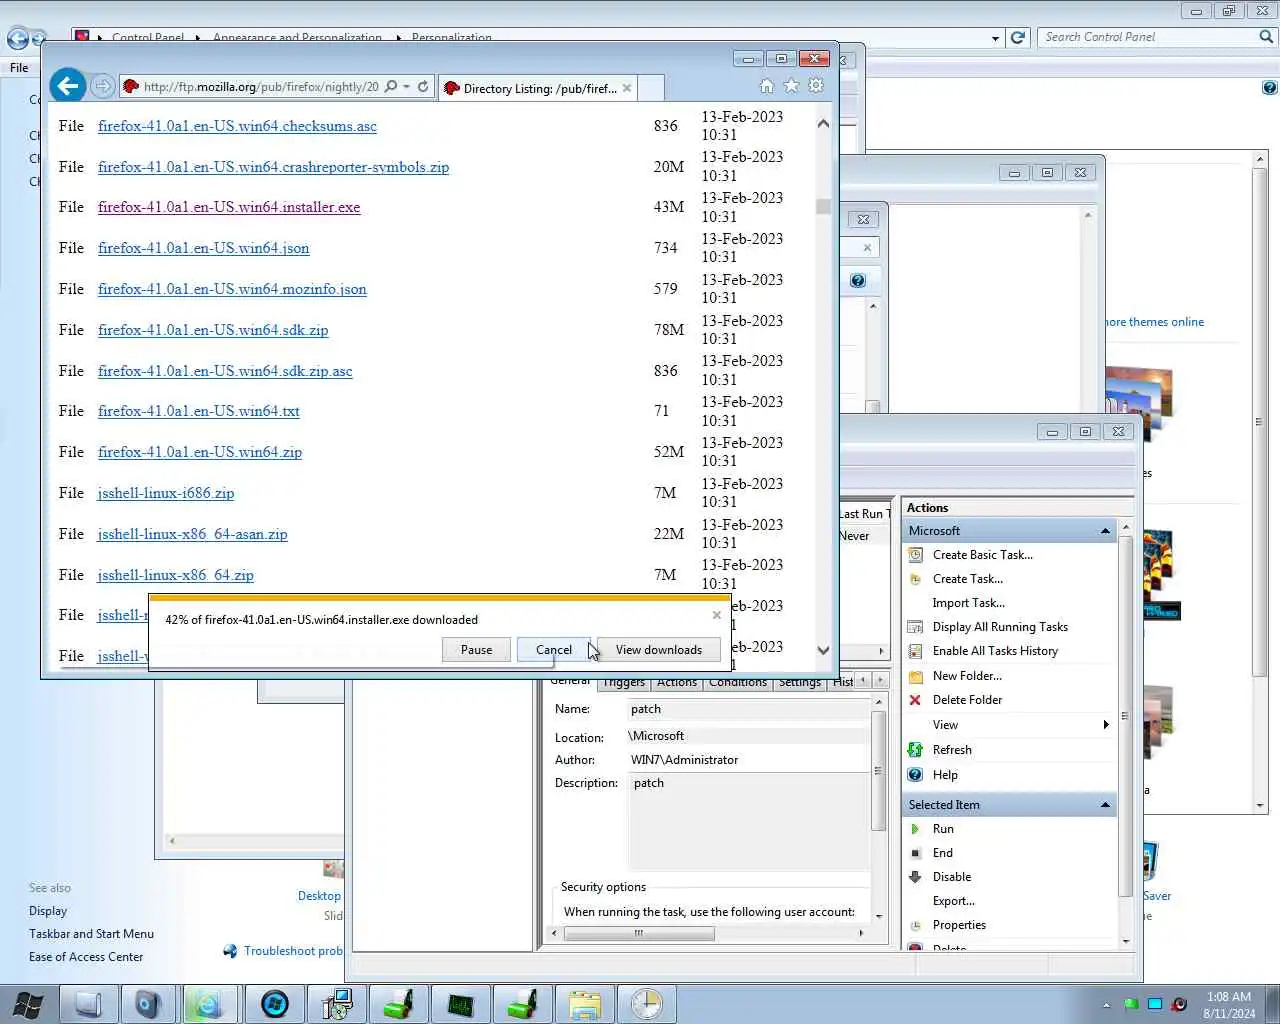The width and height of the screenshot is (1280, 1024).
Task: Open File menu in Control Panel
Action: [x=19, y=68]
